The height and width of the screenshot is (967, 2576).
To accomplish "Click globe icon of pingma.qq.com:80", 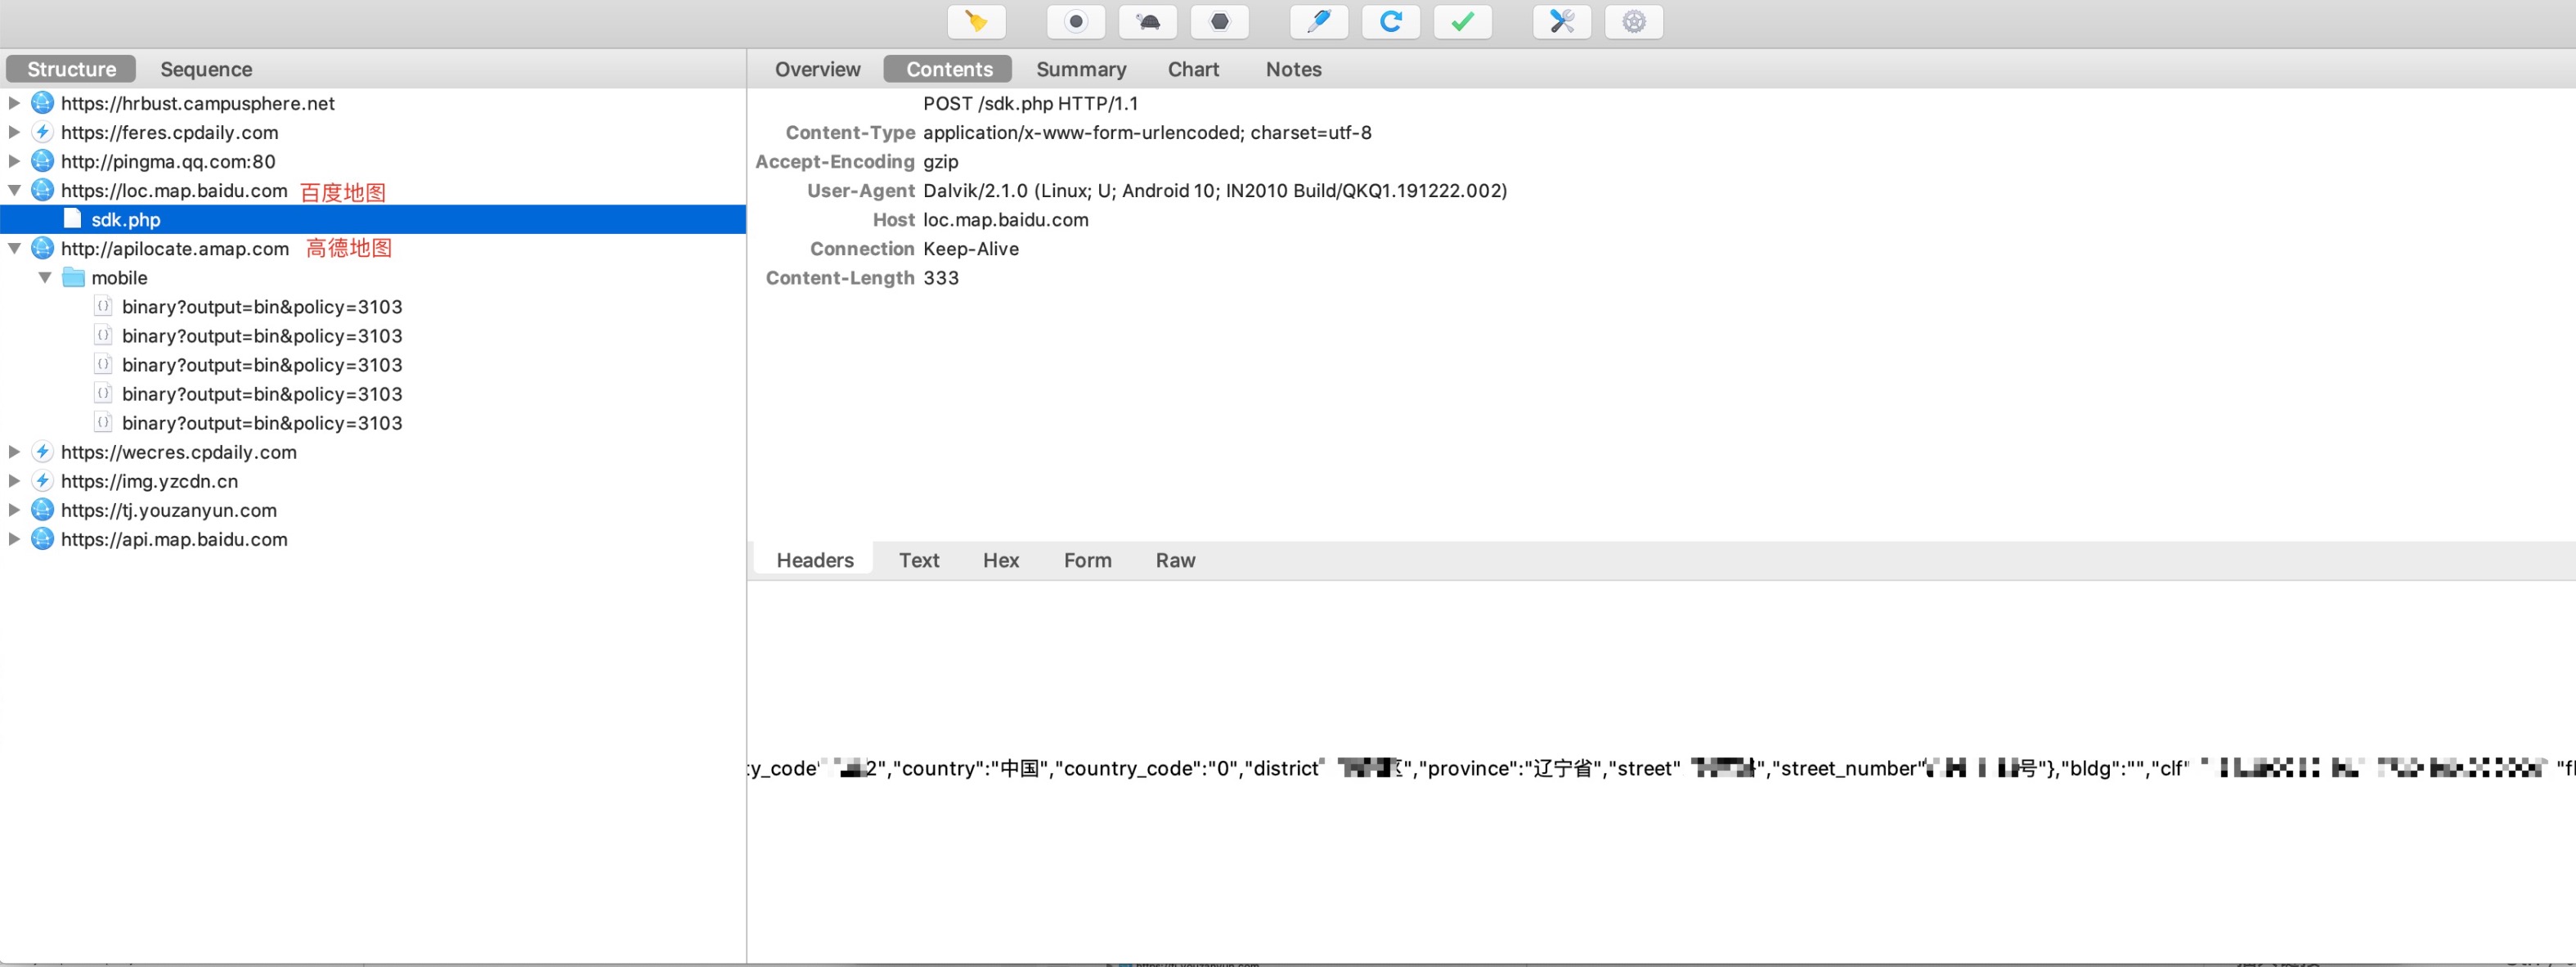I will (42, 161).
